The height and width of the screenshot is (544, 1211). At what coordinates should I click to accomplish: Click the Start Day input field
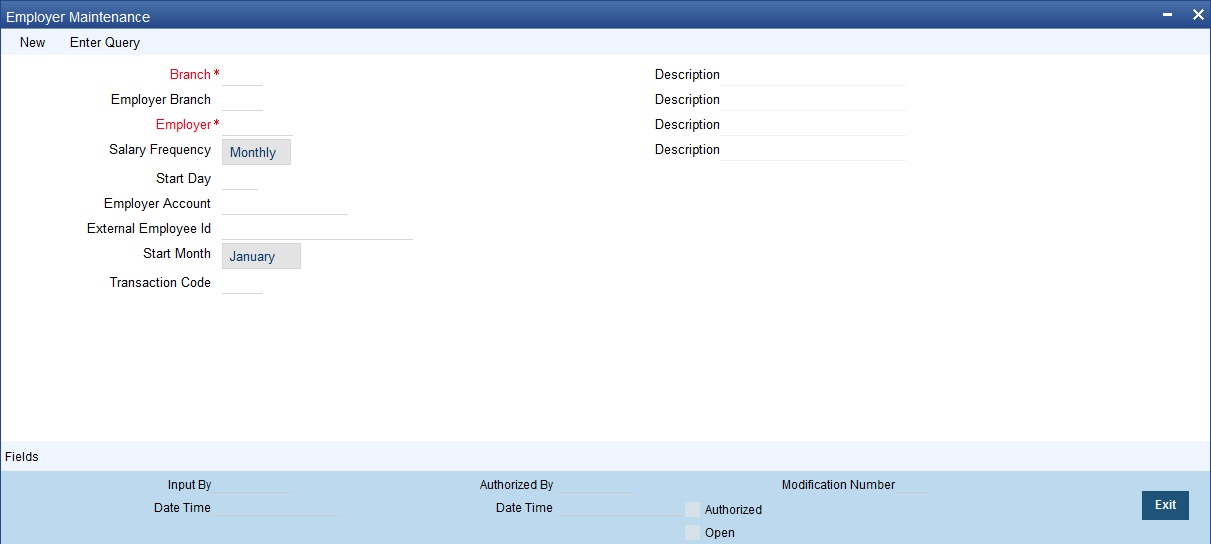[240, 179]
